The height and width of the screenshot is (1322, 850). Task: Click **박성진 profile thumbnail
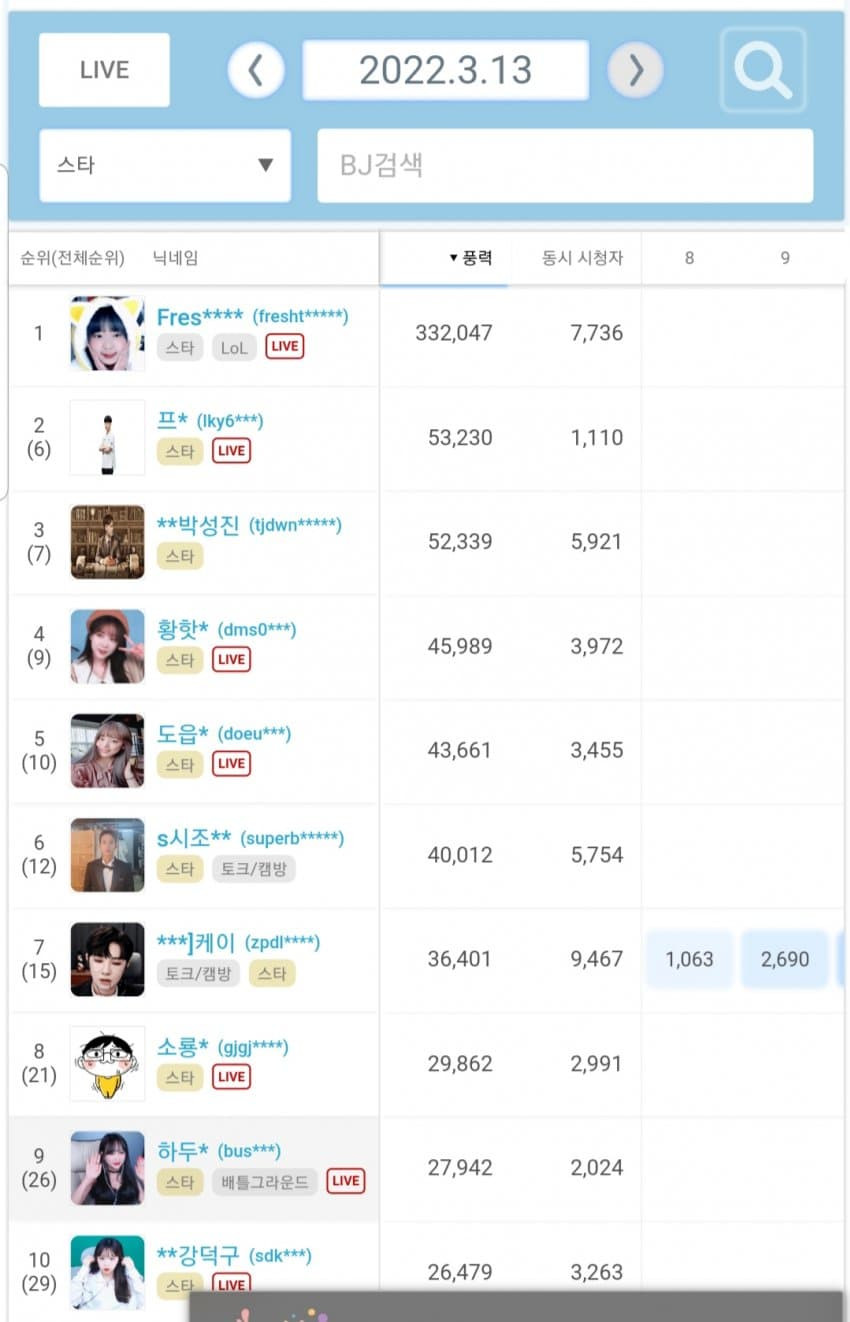coord(107,542)
